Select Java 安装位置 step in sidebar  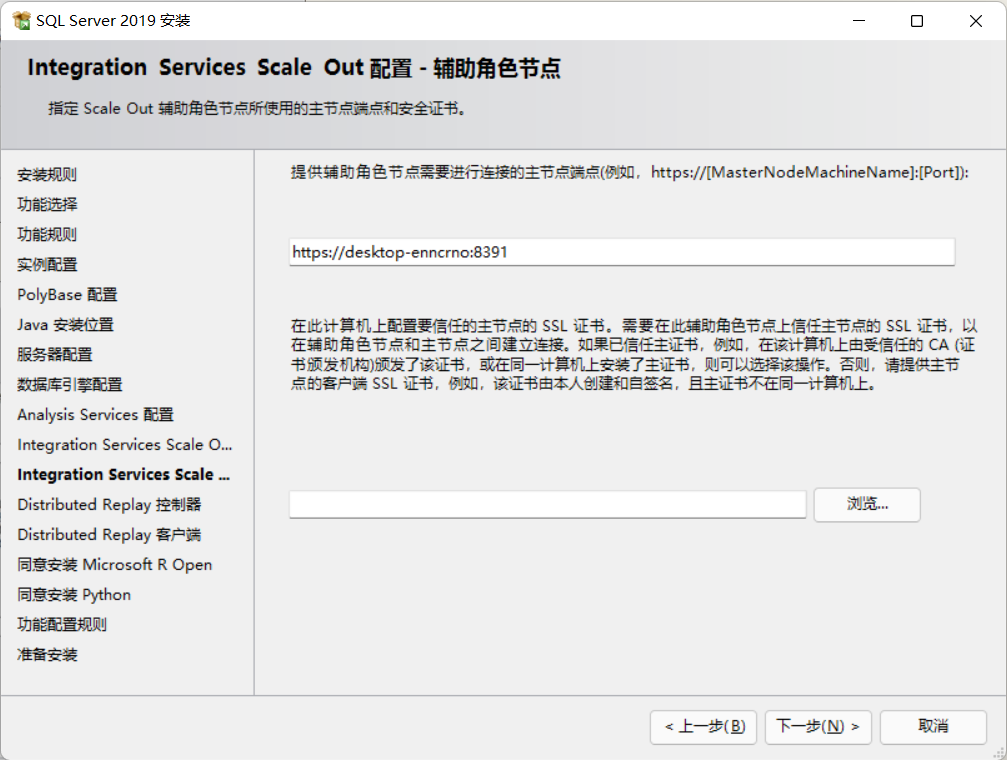66,324
